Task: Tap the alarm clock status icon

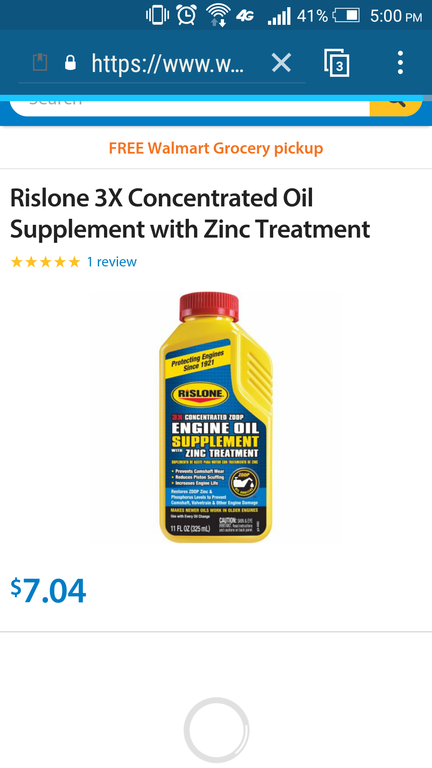Action: (x=187, y=16)
